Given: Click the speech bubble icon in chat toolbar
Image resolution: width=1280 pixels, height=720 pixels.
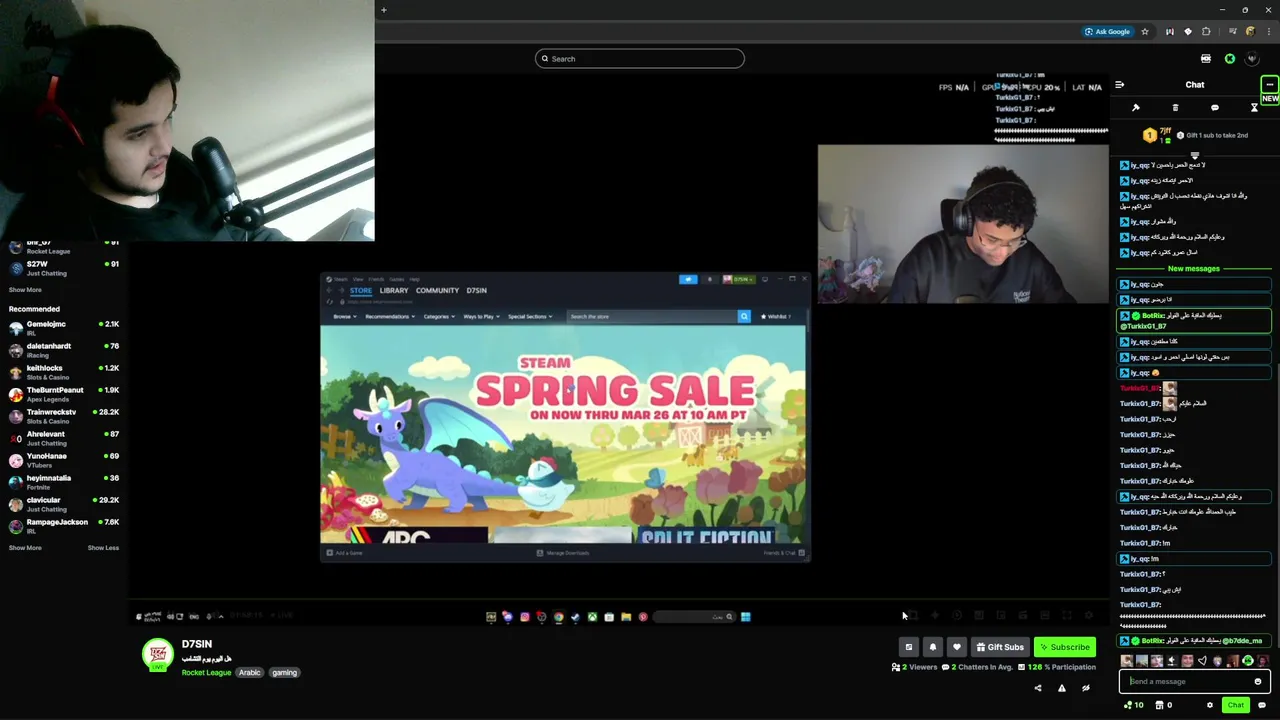Looking at the screenshot, I should click(1215, 108).
